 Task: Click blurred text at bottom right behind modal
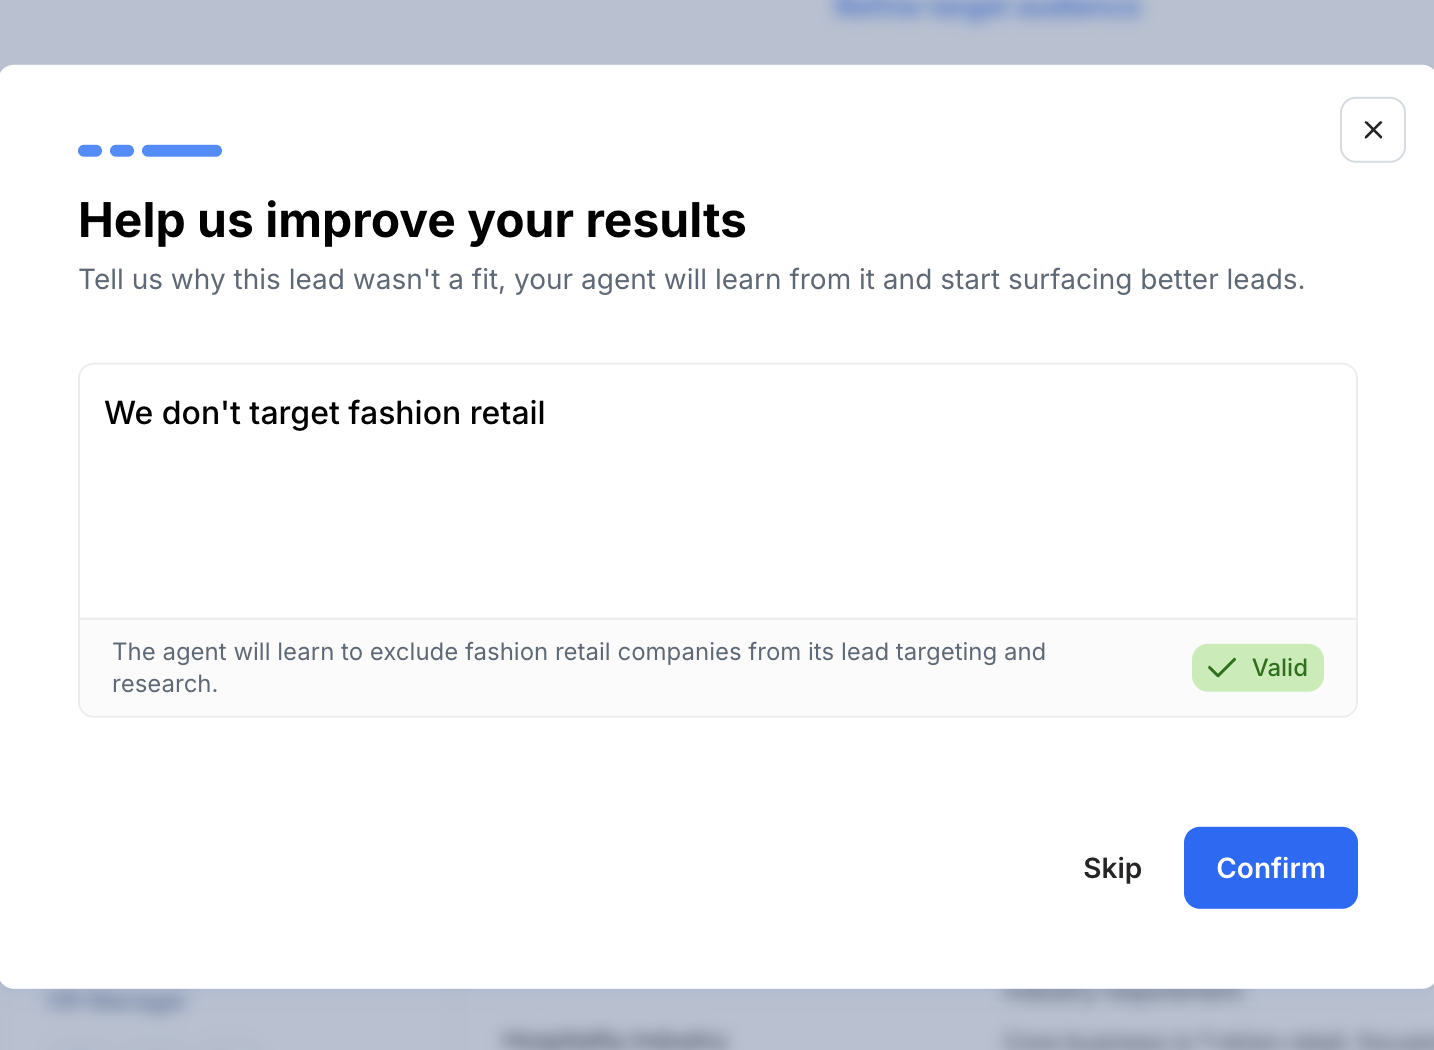(1124, 995)
